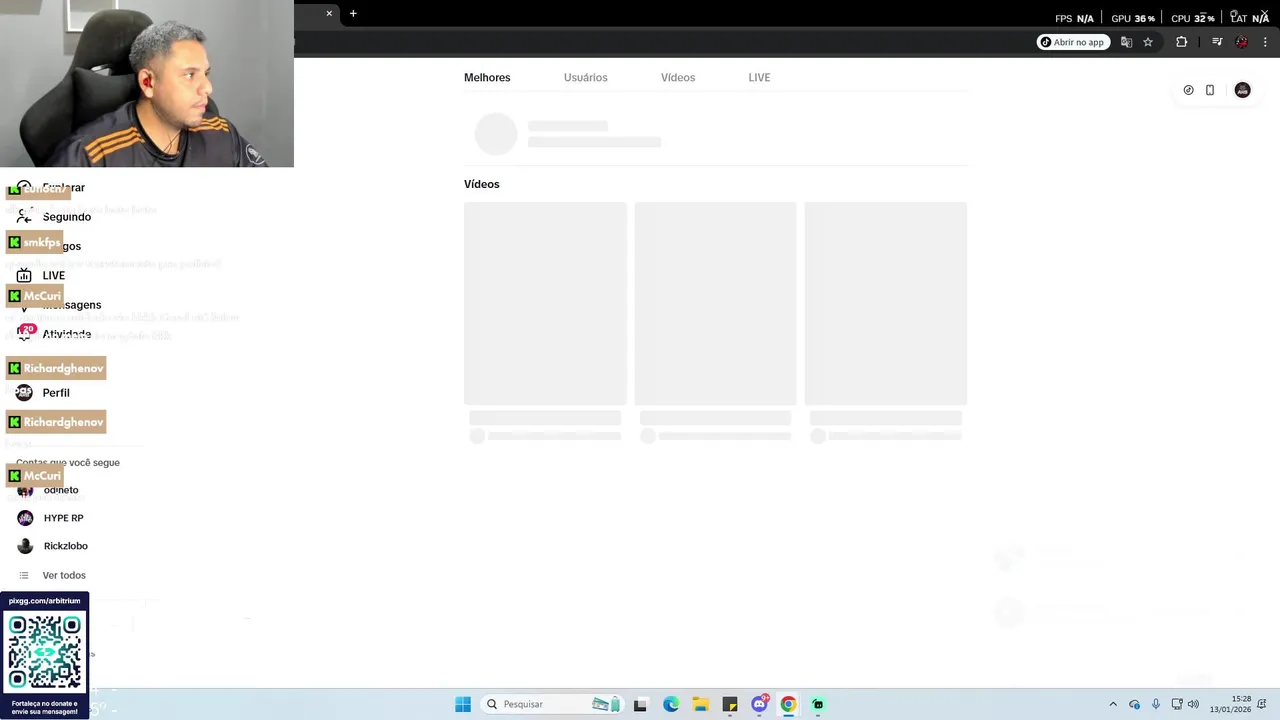Click the first loading video thumbnail
Image resolution: width=1280 pixels, height=720 pixels.
tap(545, 303)
